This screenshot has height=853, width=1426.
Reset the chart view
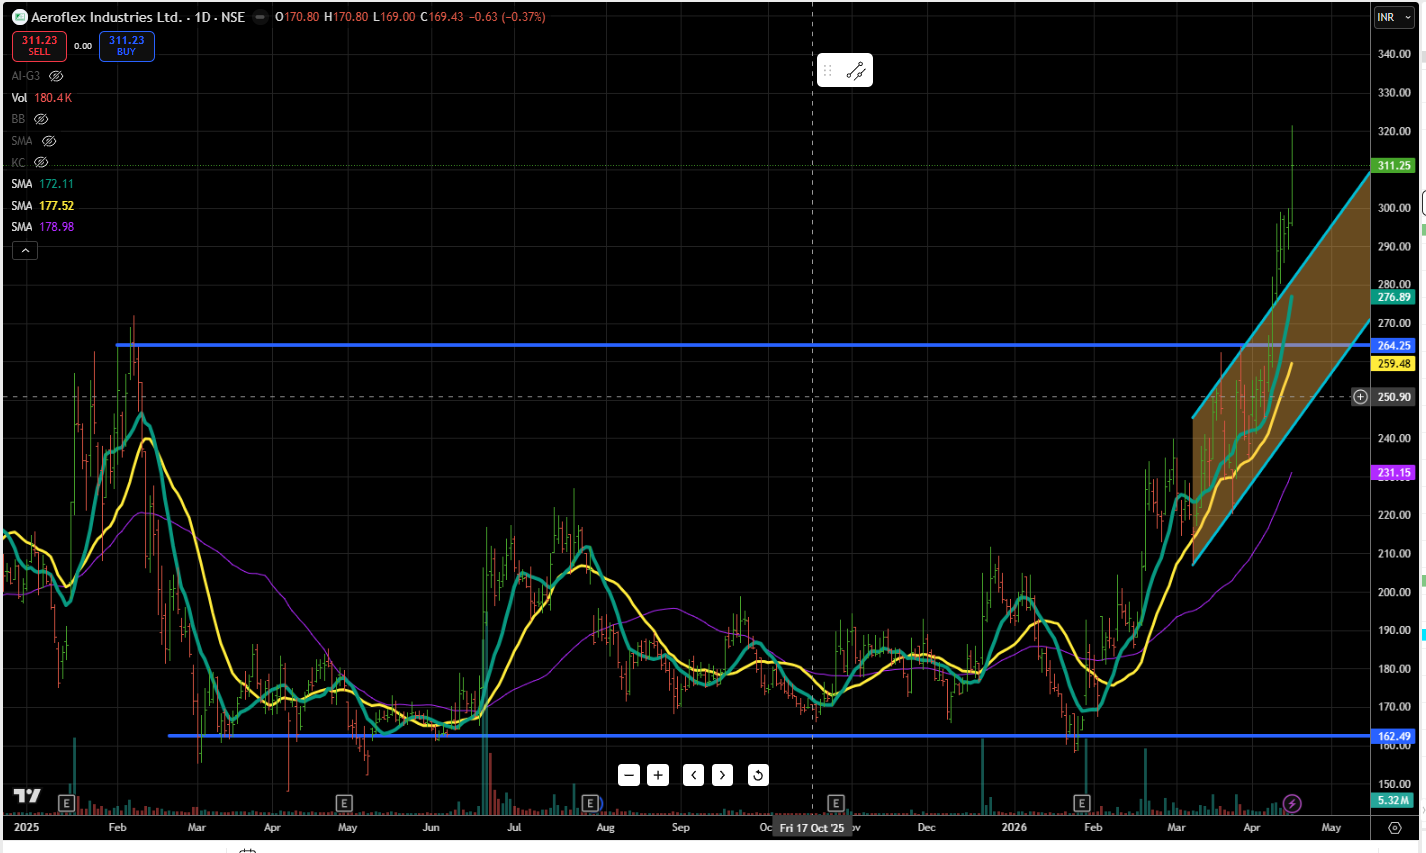point(758,775)
